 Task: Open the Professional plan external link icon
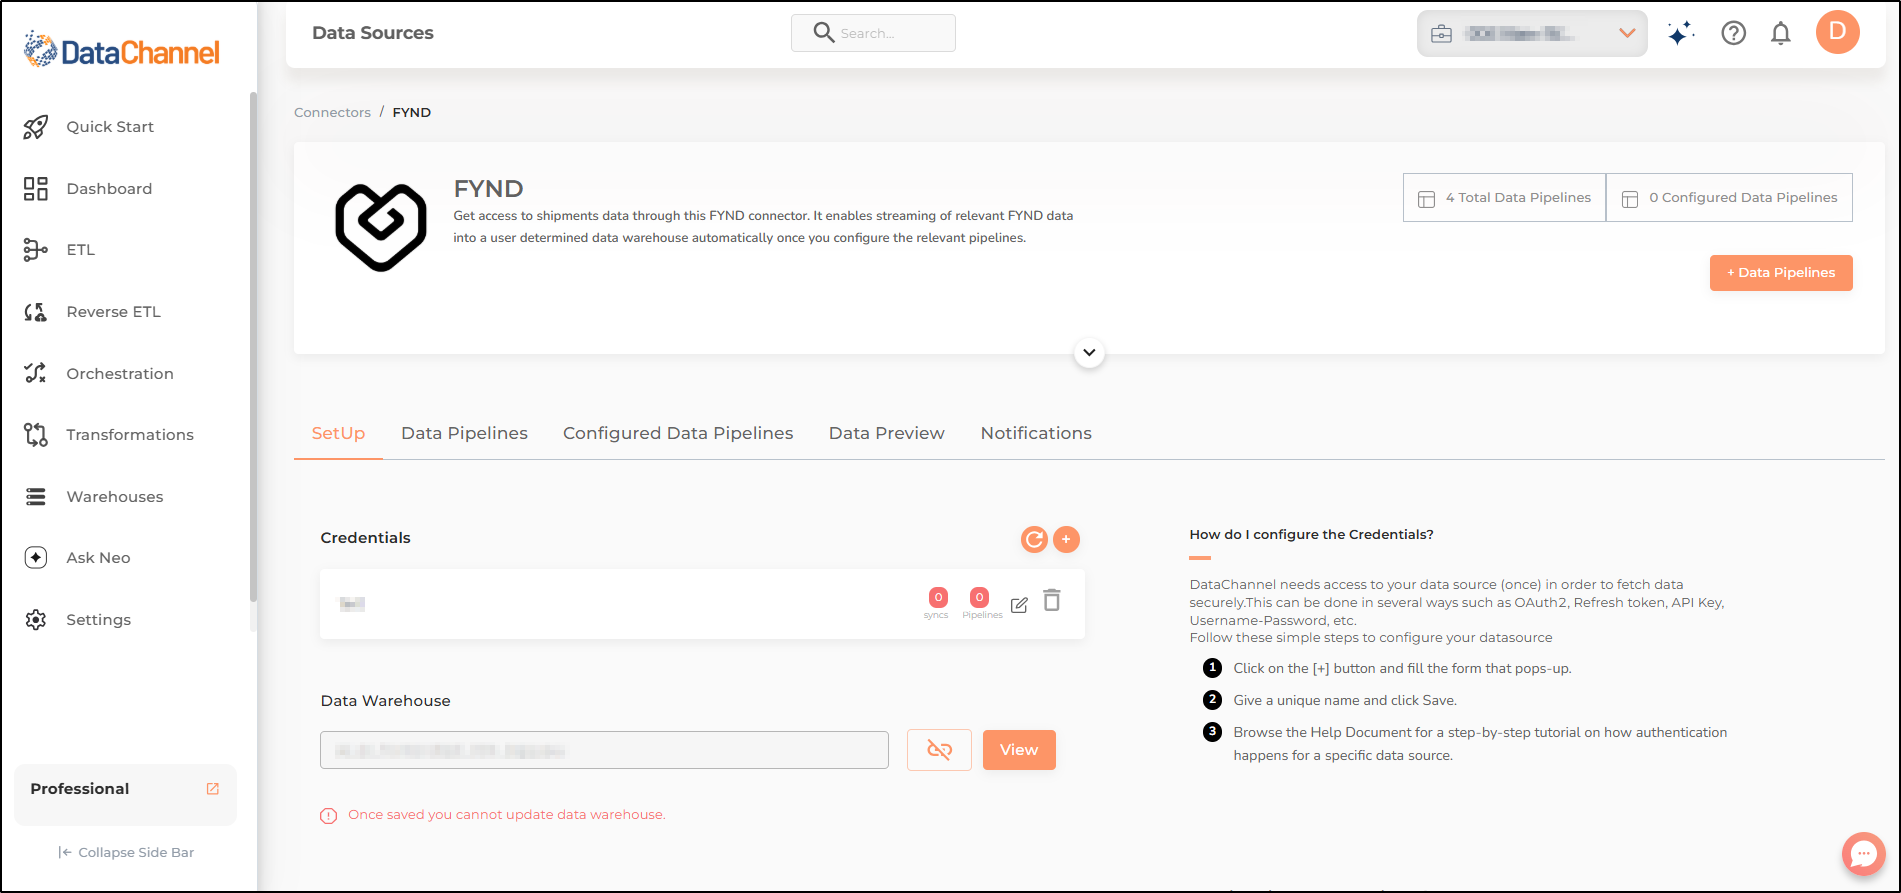[x=213, y=789]
